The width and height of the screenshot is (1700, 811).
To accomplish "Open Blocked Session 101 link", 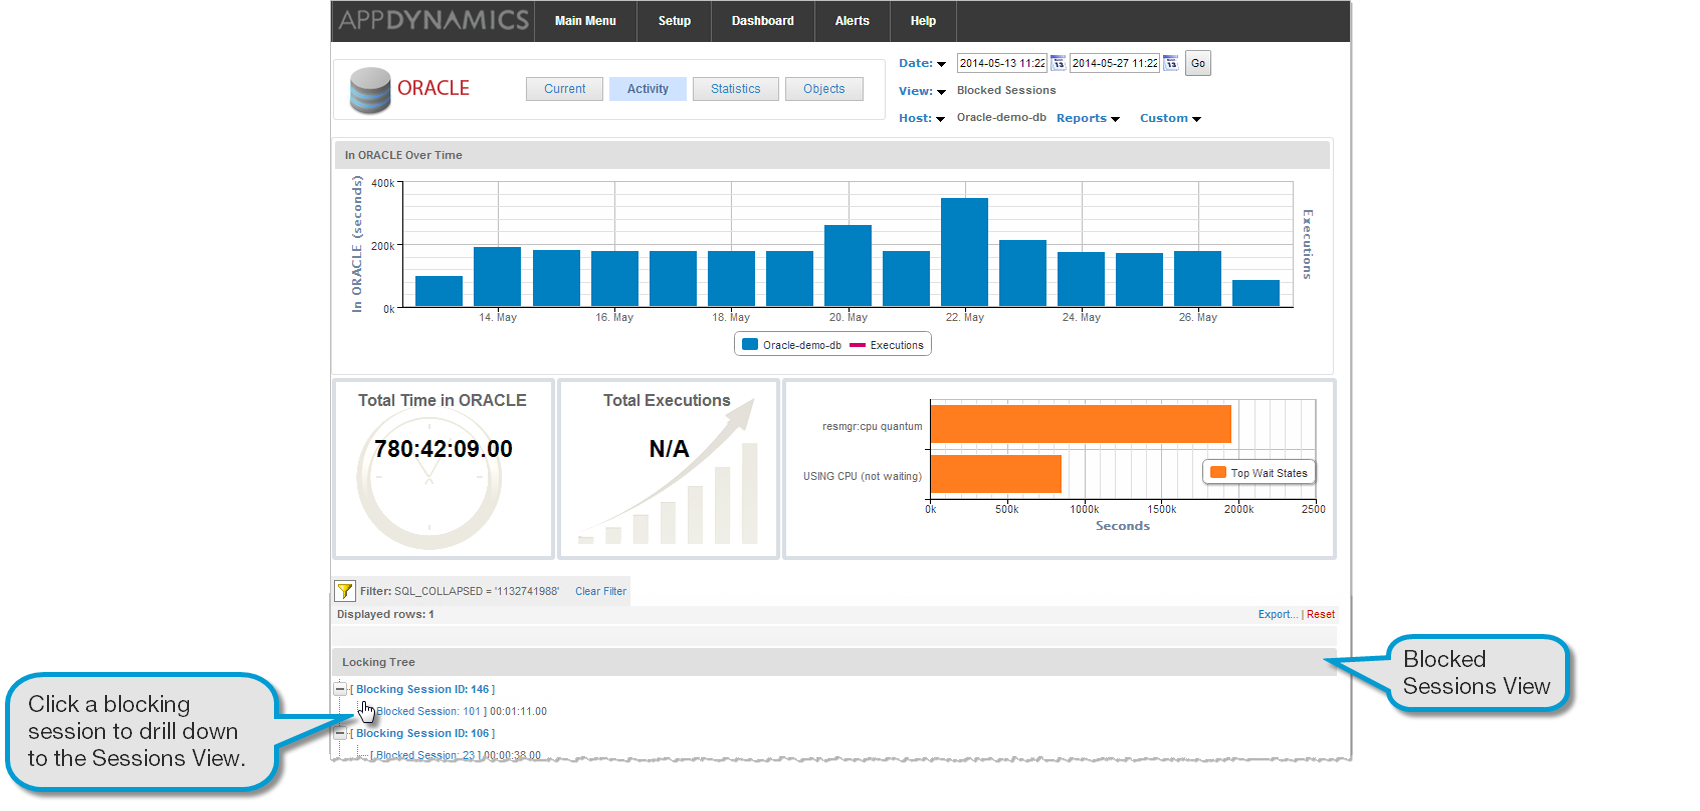I will tap(429, 711).
